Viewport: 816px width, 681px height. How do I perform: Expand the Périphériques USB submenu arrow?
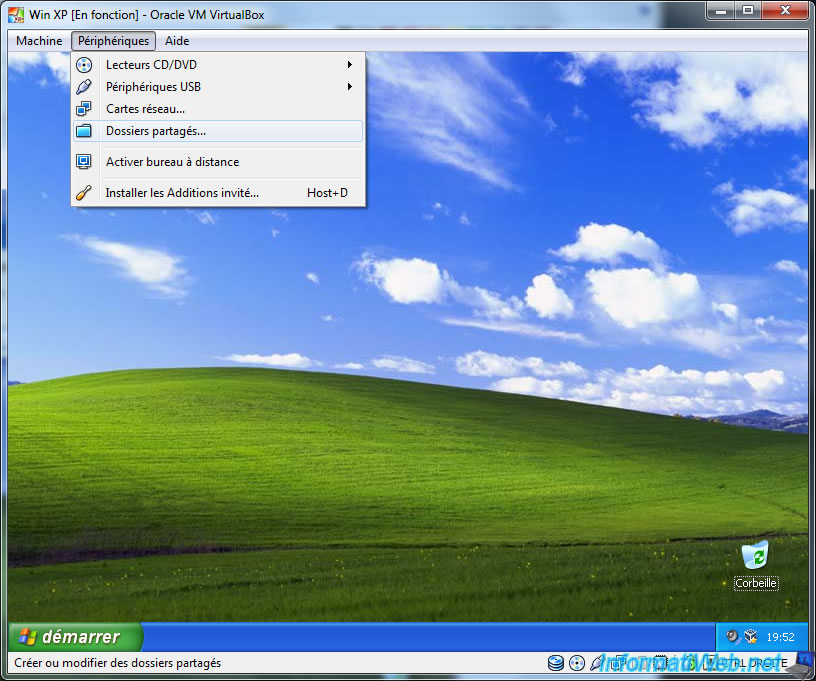pyautogui.click(x=350, y=87)
